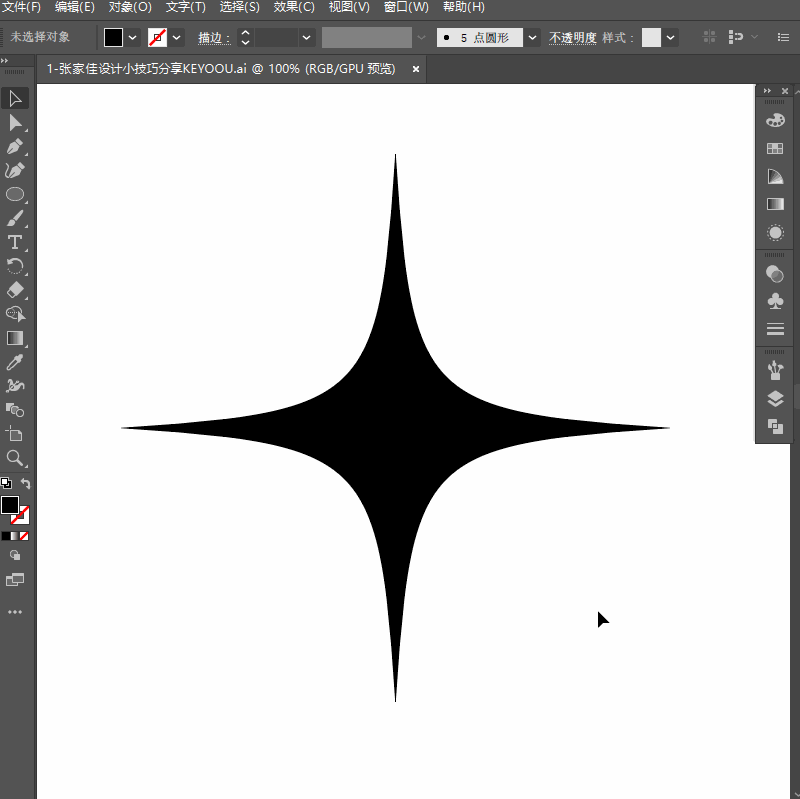The height and width of the screenshot is (799, 800).
Task: Select the Blend tool
Action: click(15, 410)
